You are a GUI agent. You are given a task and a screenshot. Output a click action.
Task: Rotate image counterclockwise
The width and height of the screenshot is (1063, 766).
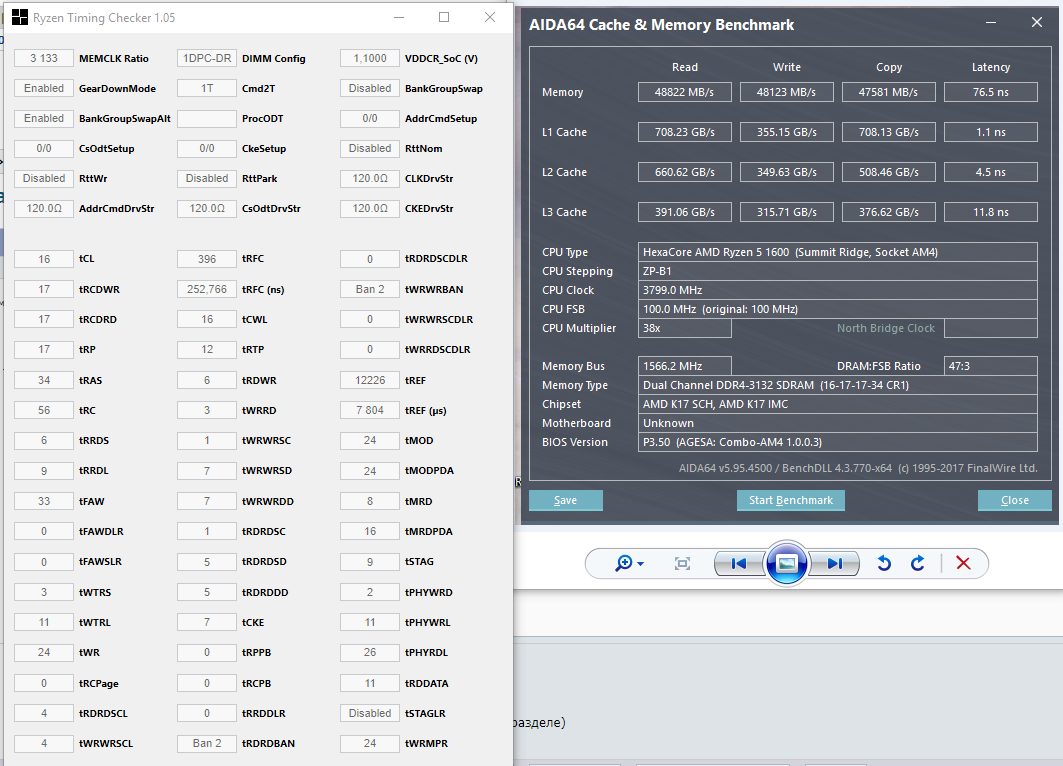(x=883, y=563)
